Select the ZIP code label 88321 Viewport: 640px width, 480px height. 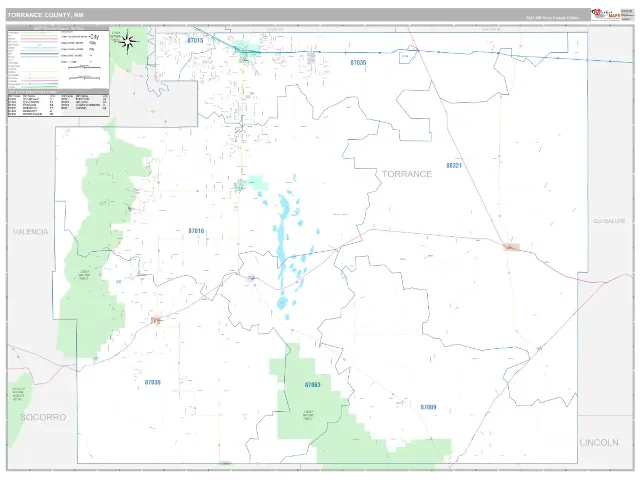tap(454, 165)
